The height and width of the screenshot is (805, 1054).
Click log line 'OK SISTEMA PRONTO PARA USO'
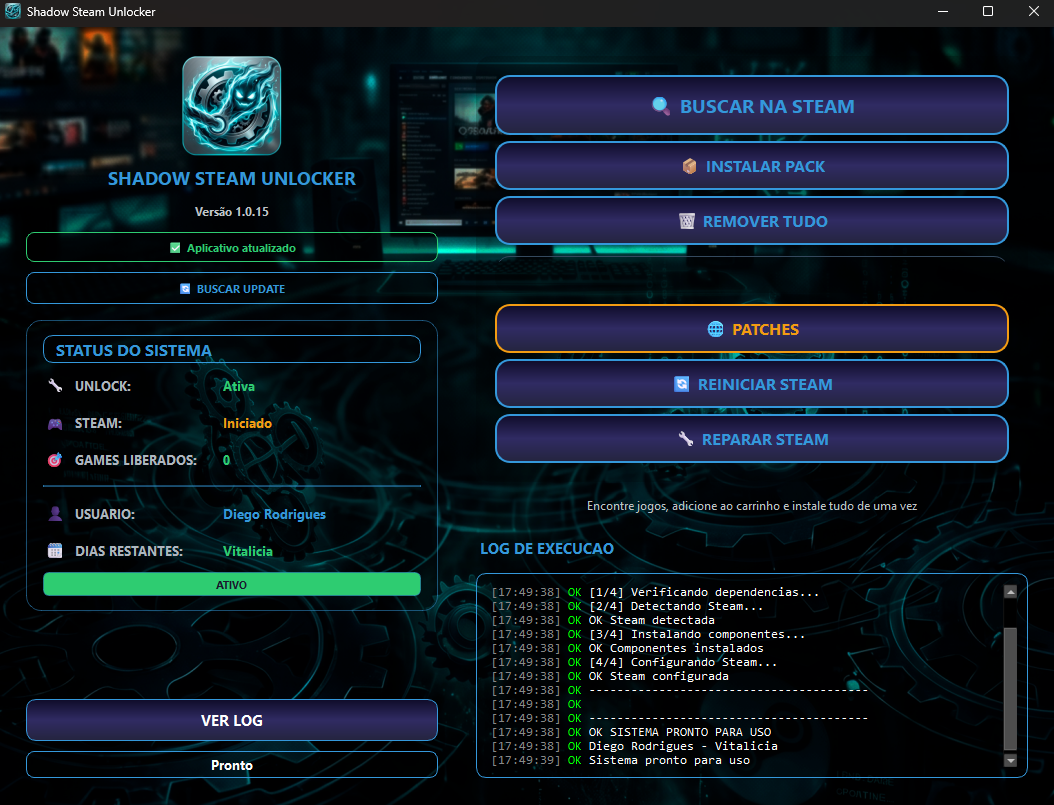(x=680, y=732)
